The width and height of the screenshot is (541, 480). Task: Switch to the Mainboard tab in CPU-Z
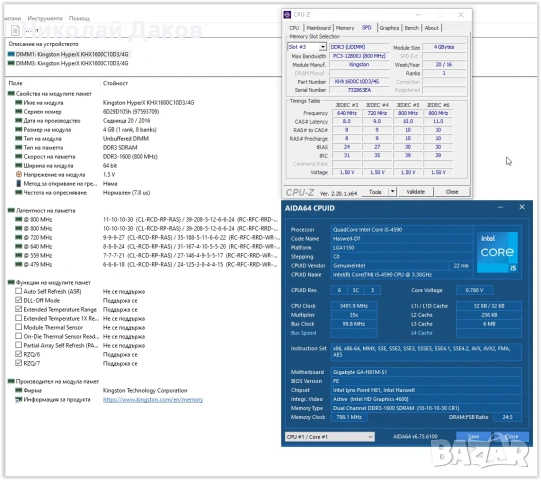click(x=318, y=28)
